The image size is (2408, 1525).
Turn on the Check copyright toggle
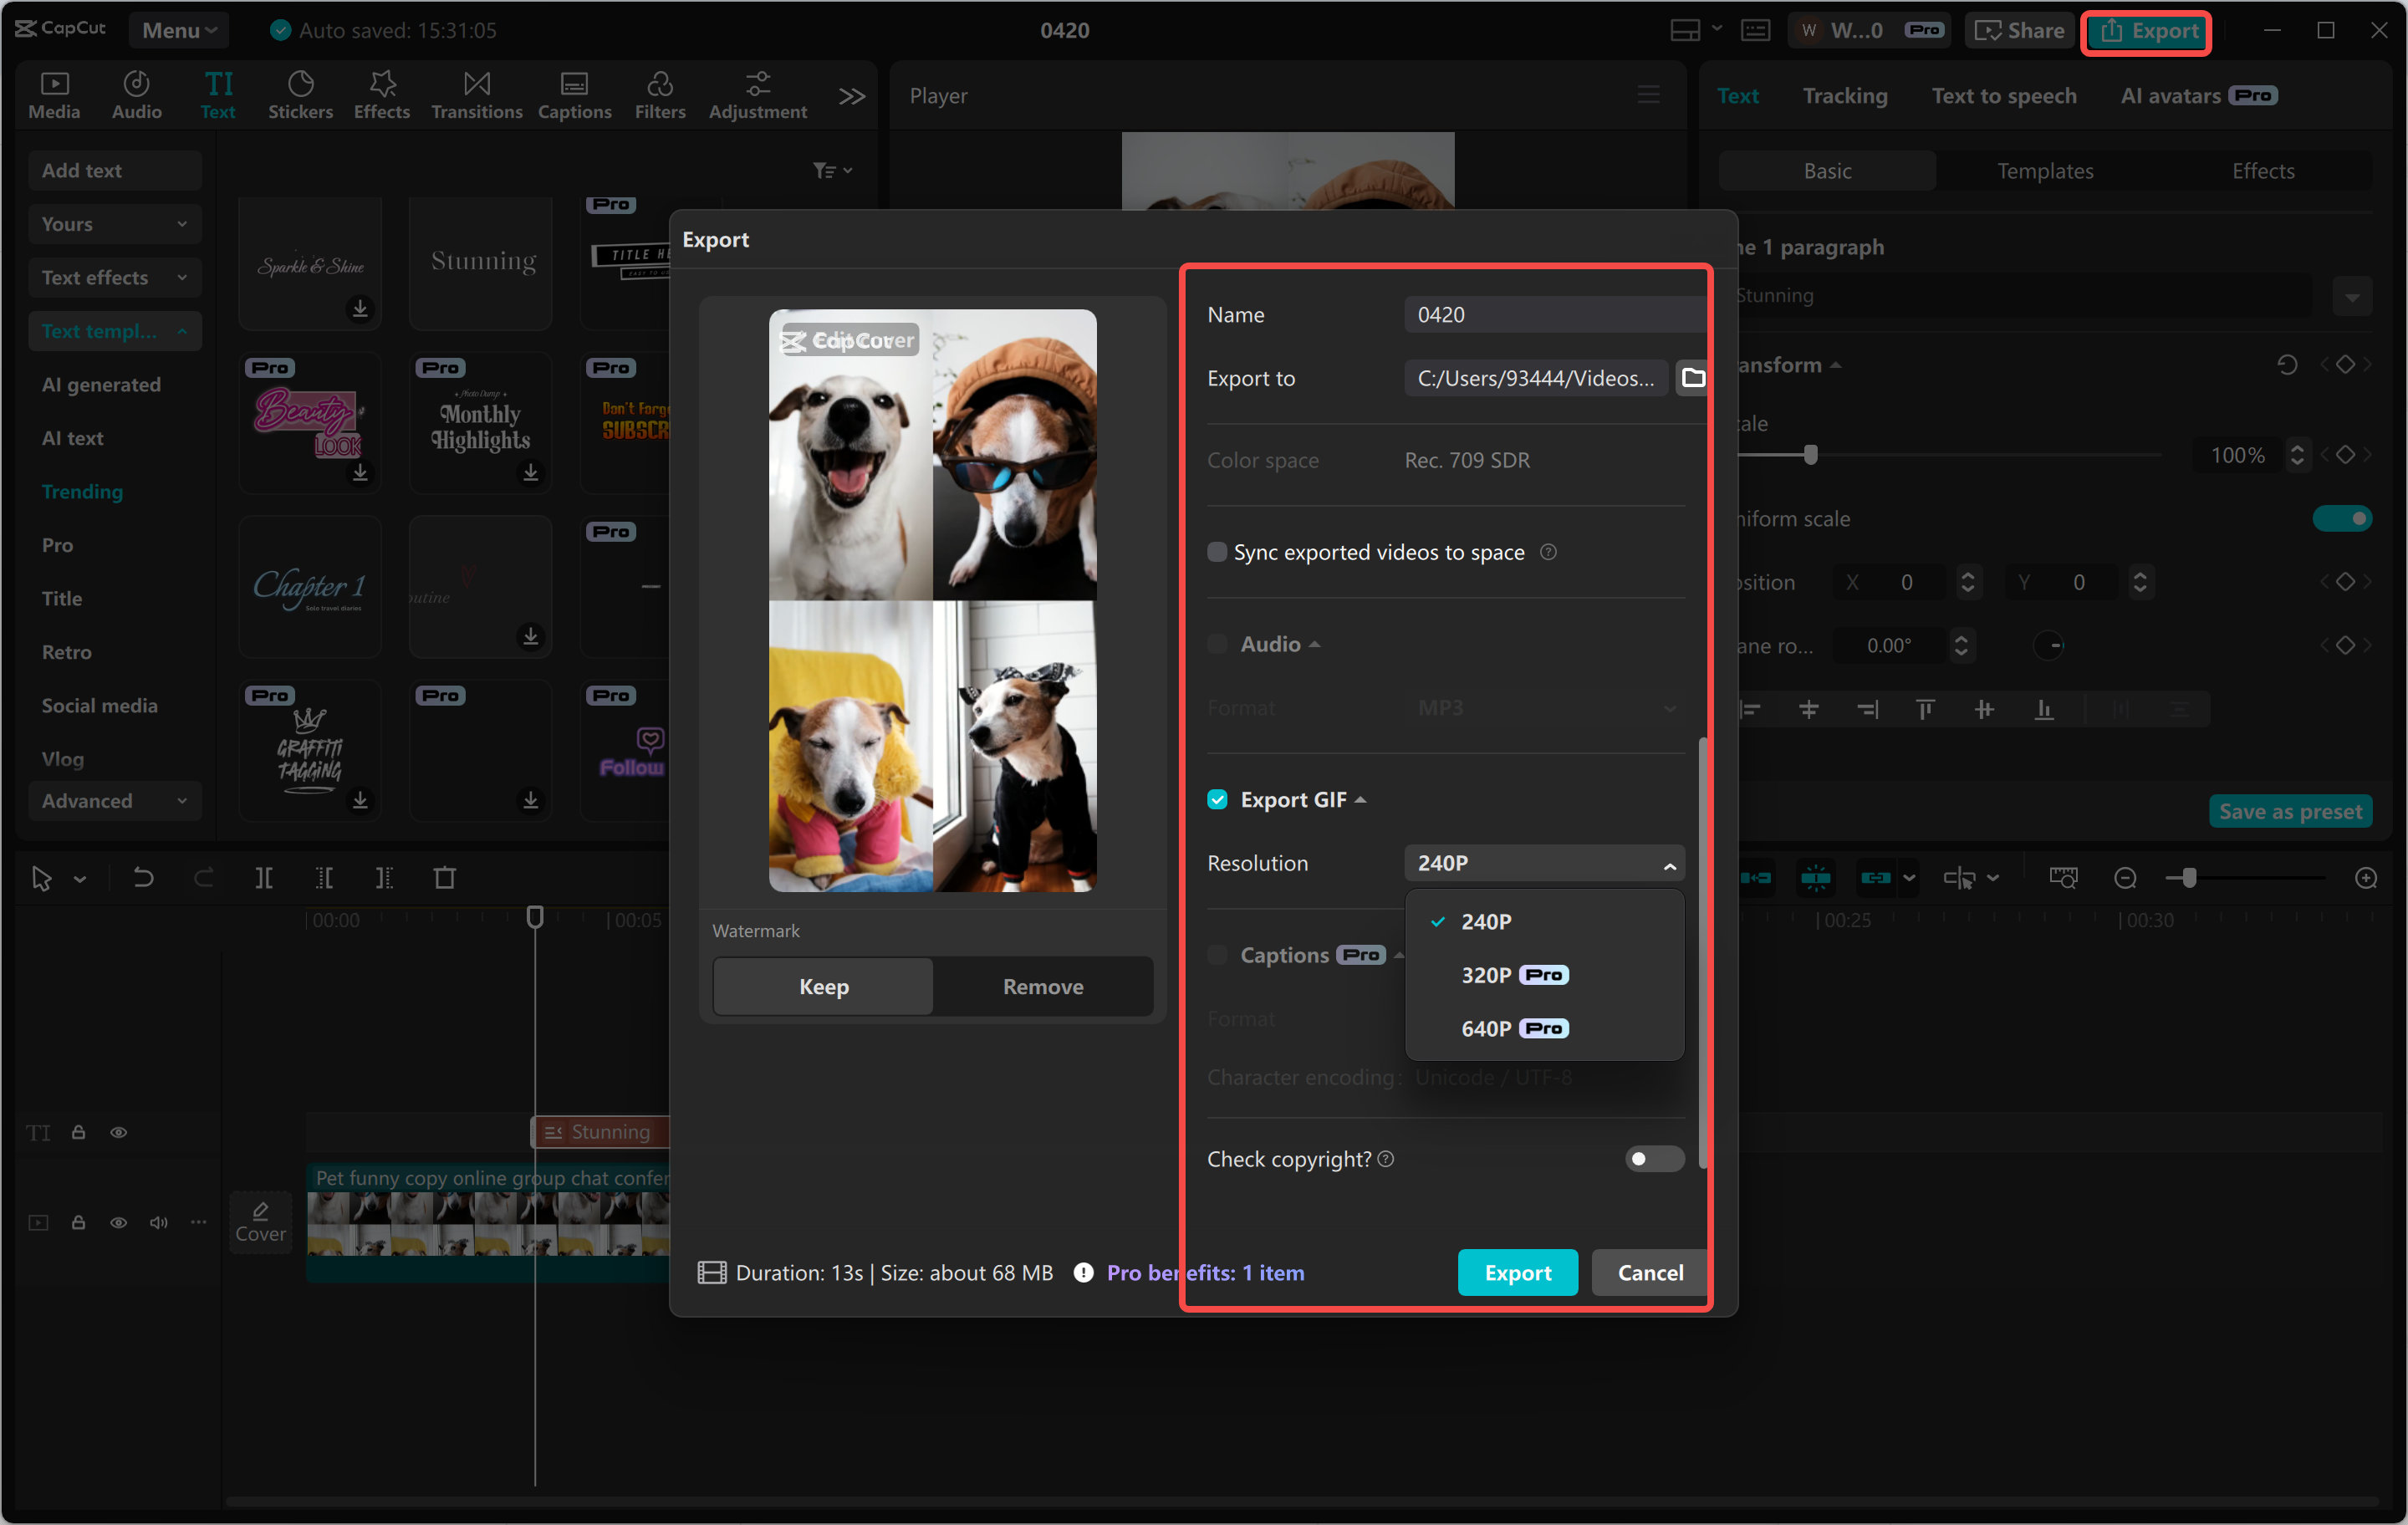click(x=1652, y=1159)
